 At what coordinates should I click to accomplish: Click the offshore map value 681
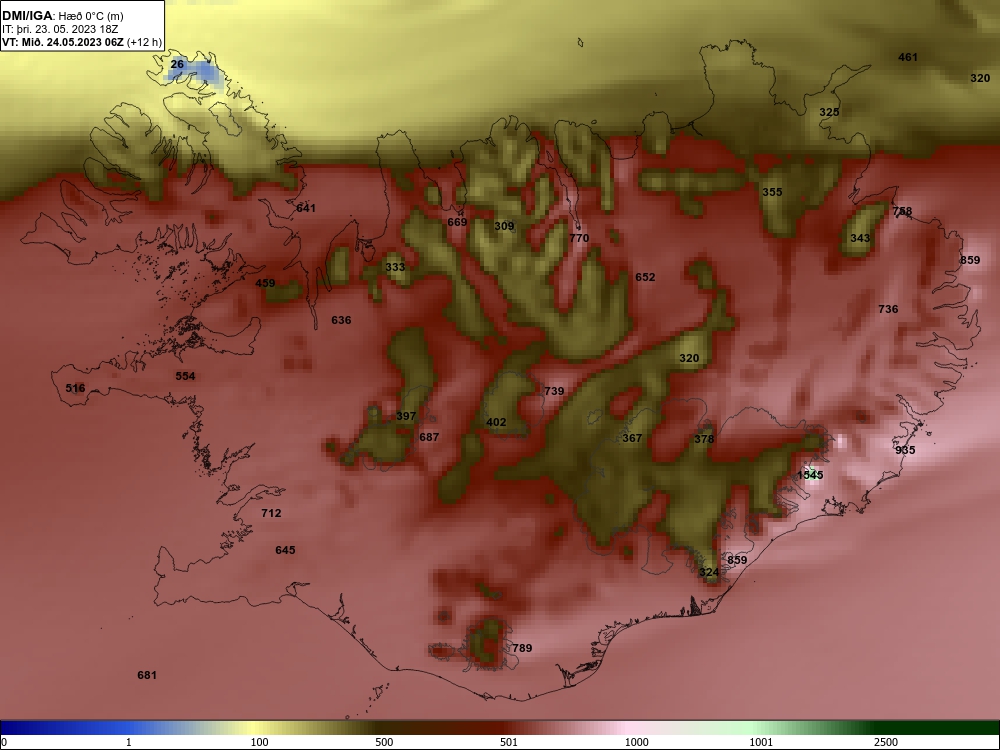(147, 675)
